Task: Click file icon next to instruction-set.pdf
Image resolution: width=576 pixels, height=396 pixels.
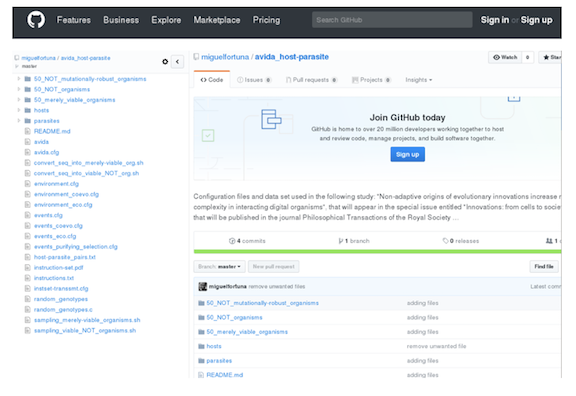Action: point(28,267)
